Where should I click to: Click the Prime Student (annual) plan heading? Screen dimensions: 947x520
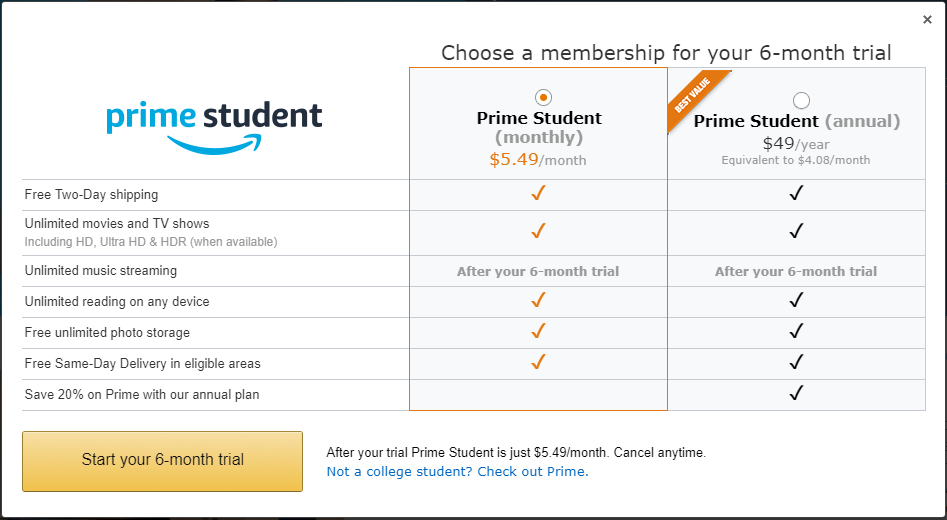(797, 121)
